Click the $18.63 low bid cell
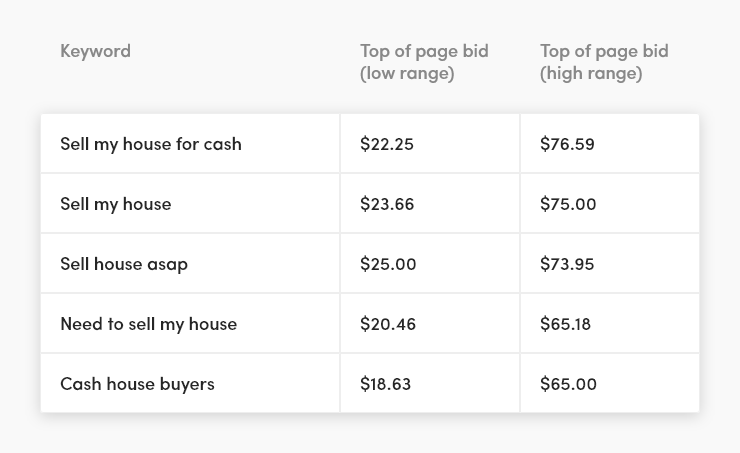 [430, 383]
